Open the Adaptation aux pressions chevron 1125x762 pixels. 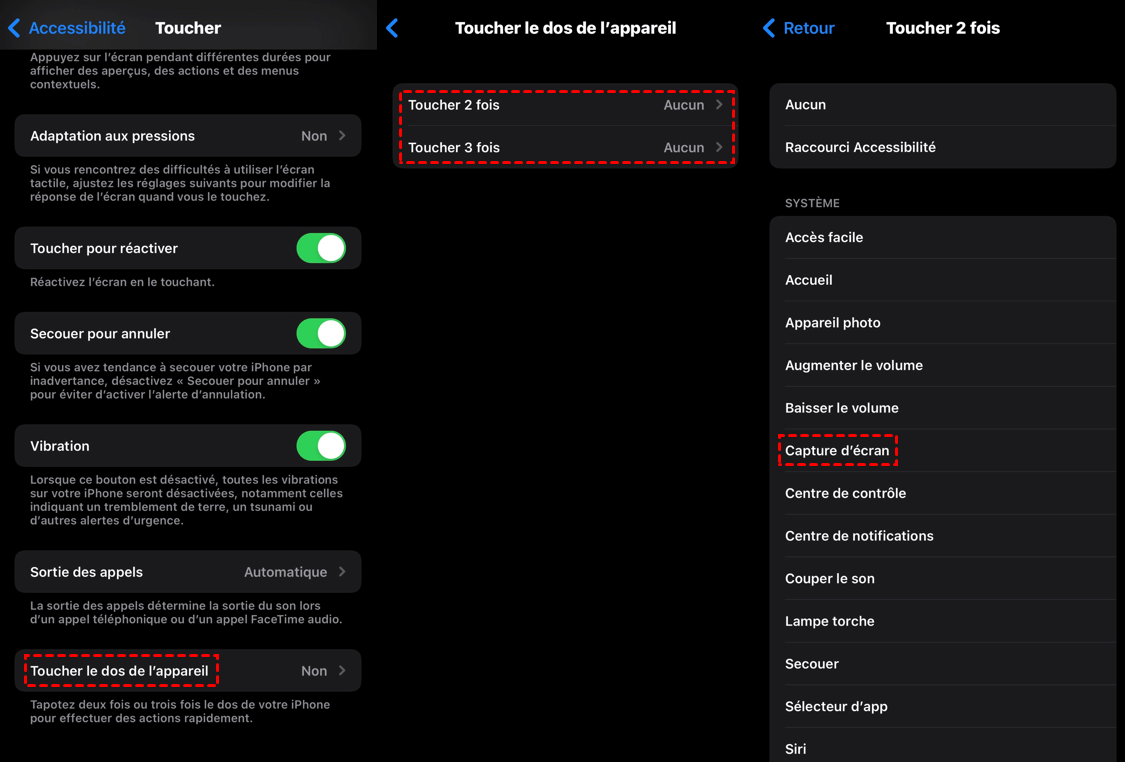coord(342,136)
